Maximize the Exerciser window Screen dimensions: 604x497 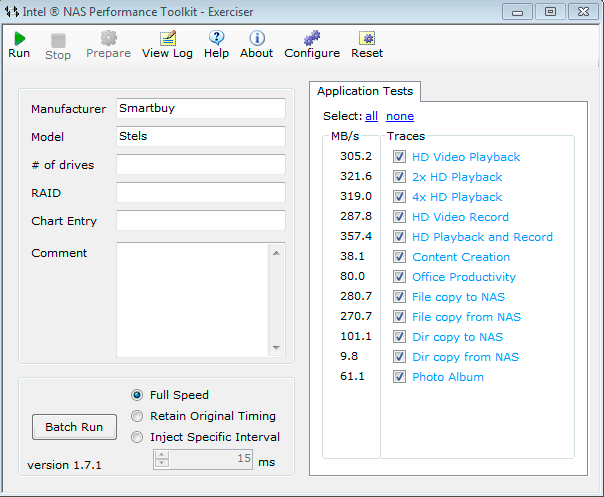coord(550,12)
